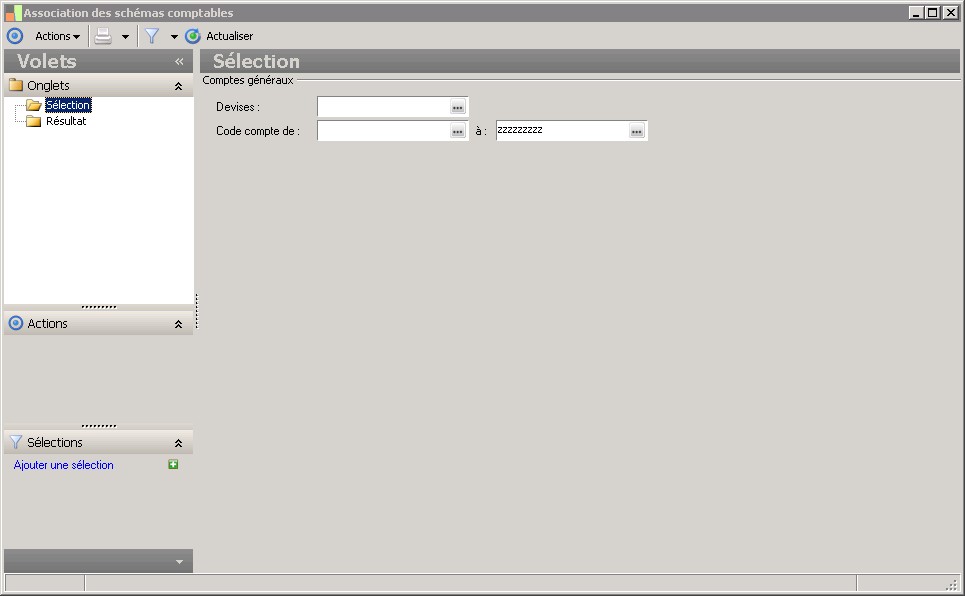Viewport: 965px width, 596px height.
Task: Click the field containing zzzzzzzzz
Action: pos(563,131)
